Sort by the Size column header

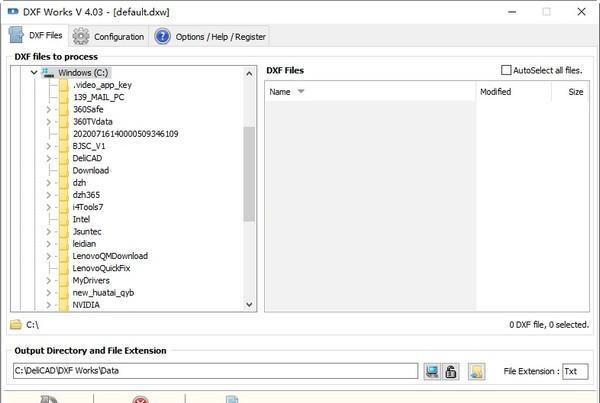(x=571, y=92)
